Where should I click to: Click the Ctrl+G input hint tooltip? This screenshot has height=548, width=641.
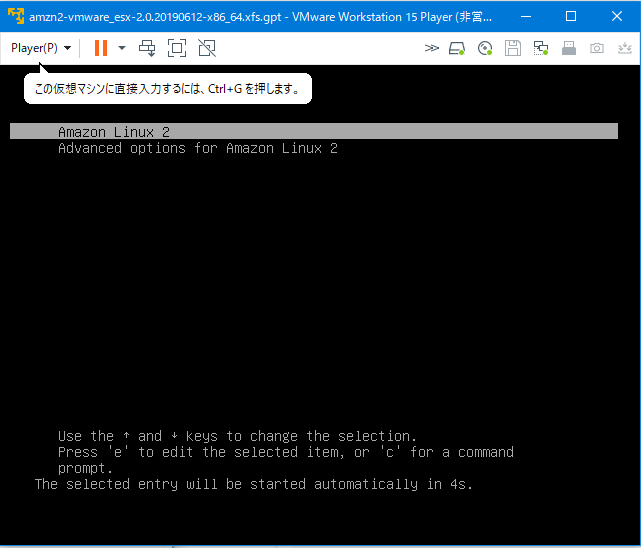click(168, 88)
